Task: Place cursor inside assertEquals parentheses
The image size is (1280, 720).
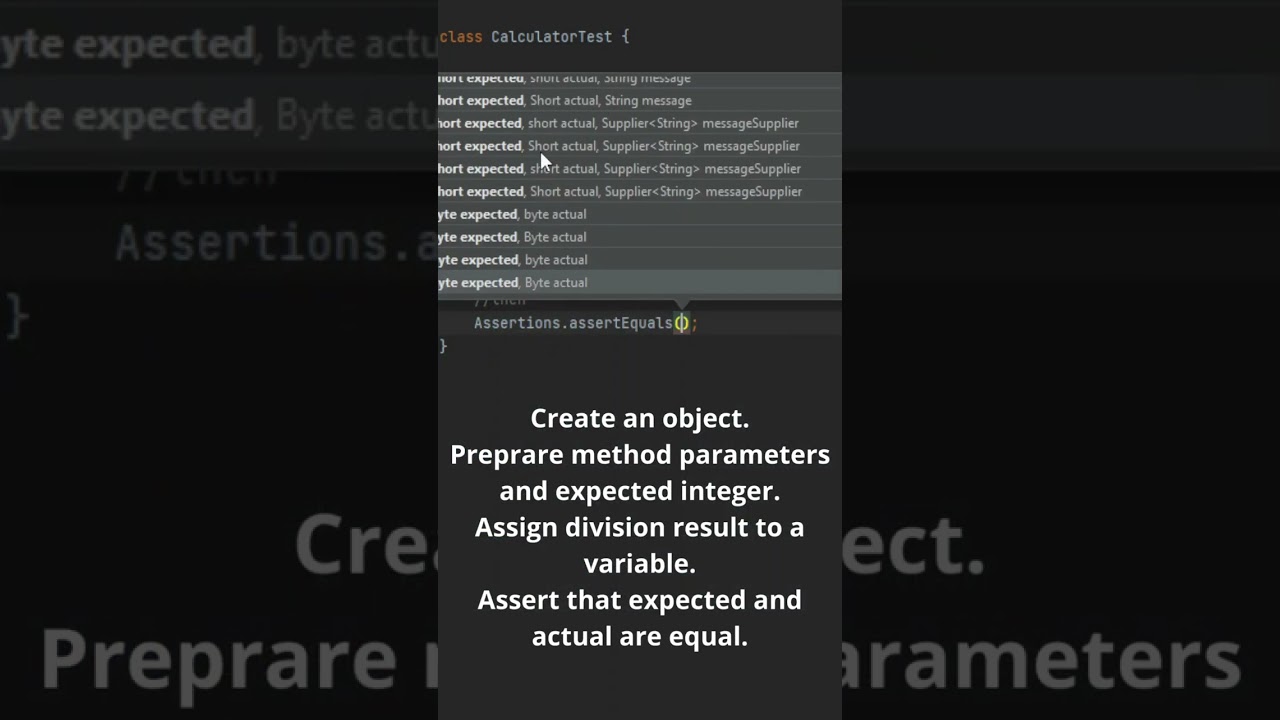Action: 681,323
